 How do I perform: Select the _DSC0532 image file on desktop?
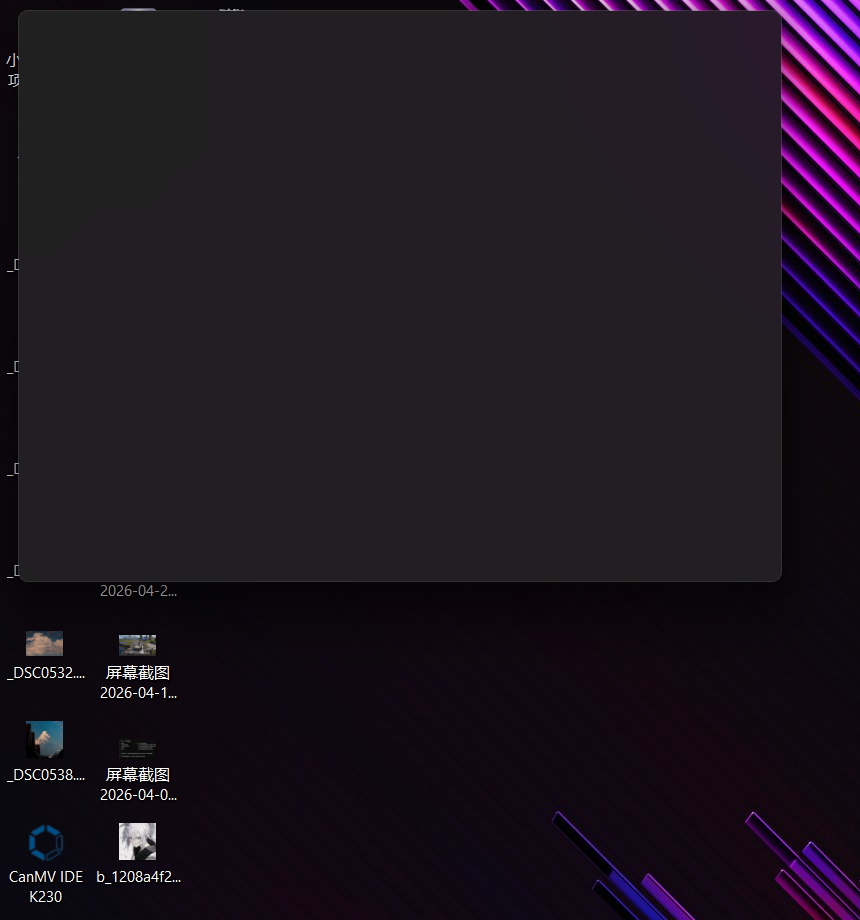pos(45,656)
